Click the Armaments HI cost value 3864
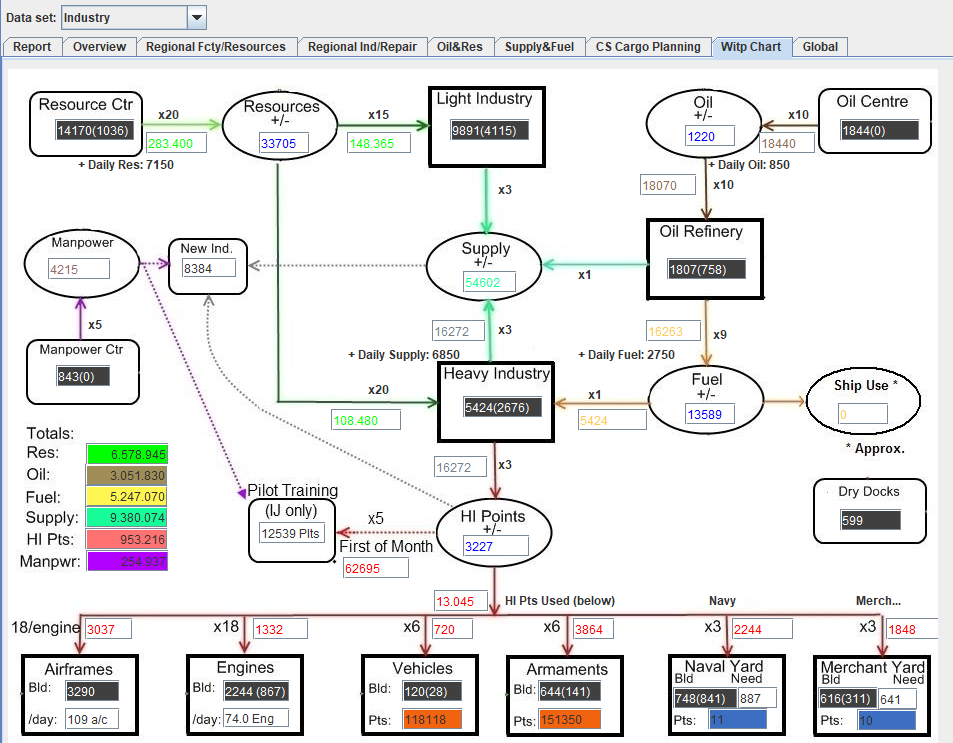953x743 pixels. coord(593,629)
